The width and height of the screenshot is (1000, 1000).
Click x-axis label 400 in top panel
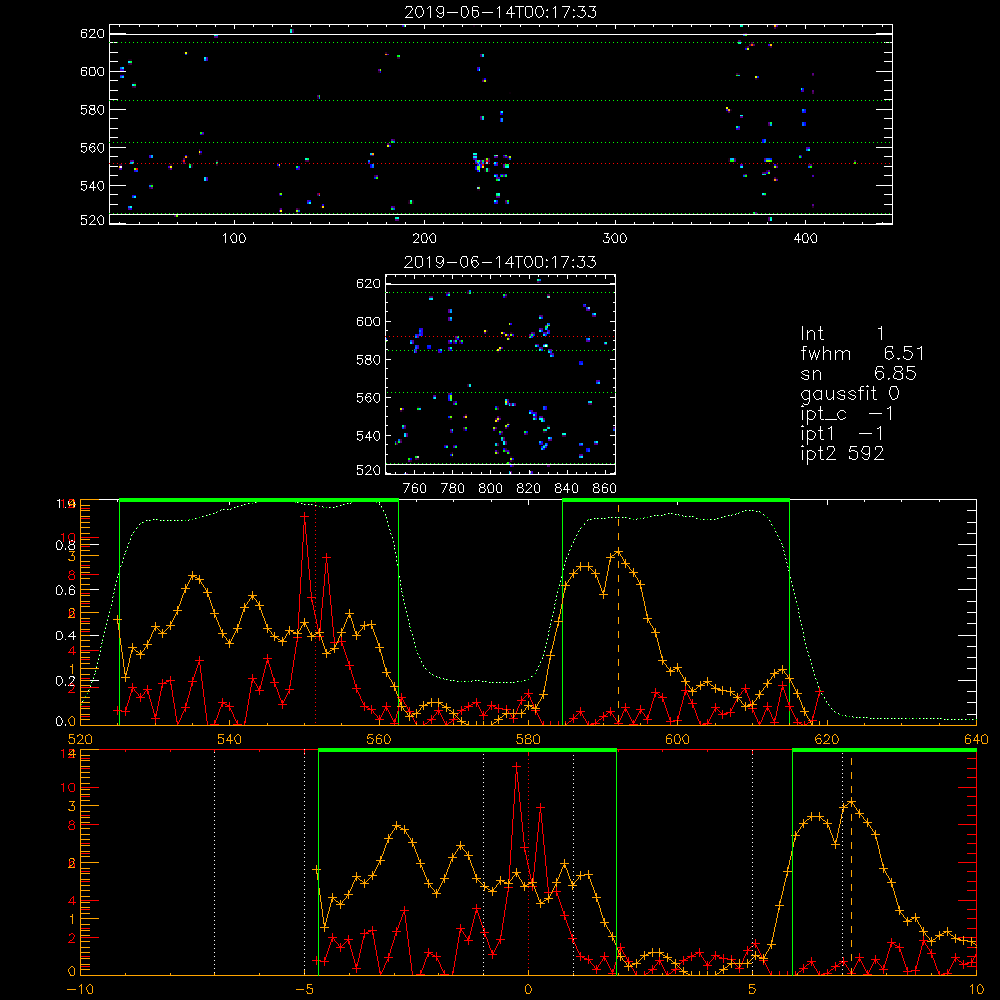805,239
